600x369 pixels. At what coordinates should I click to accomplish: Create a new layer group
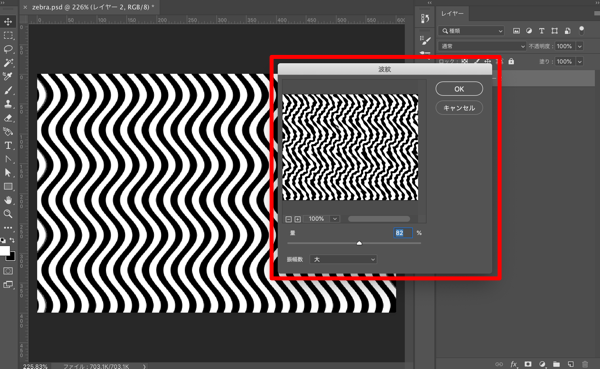point(556,364)
